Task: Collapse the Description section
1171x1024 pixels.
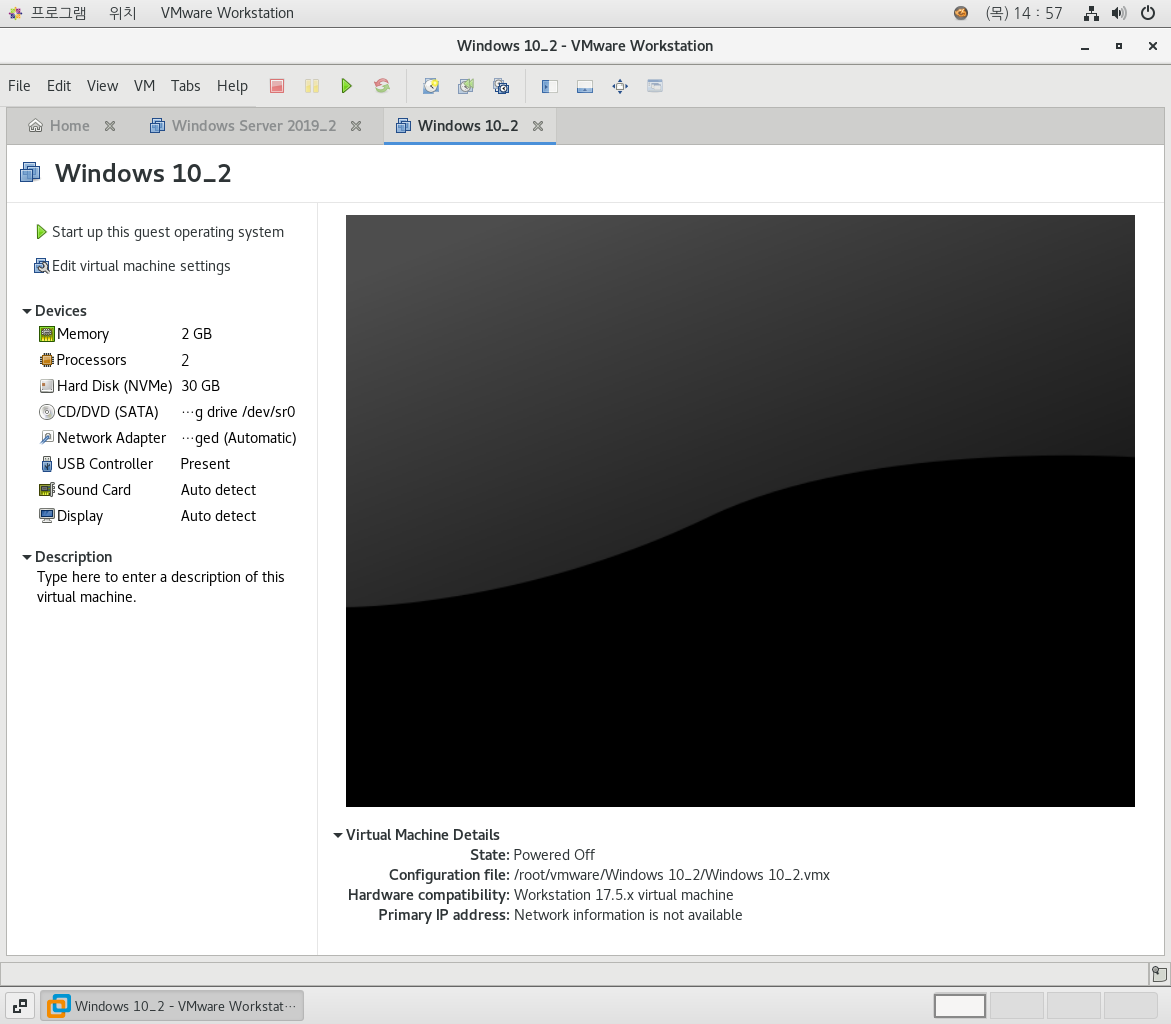Action: [x=27, y=557]
